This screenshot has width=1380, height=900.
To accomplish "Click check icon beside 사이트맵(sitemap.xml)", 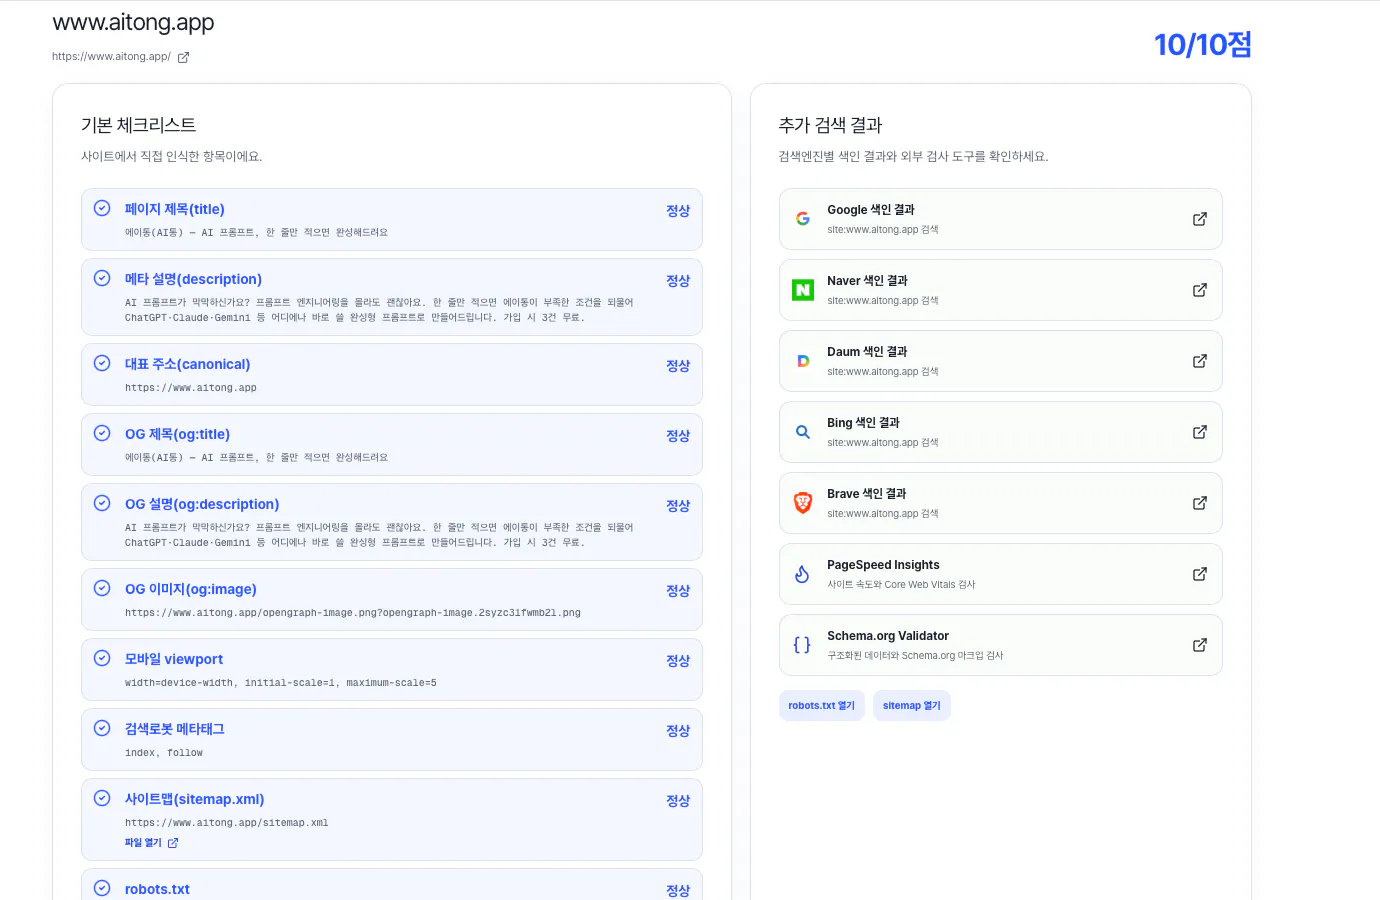I will coord(102,798).
